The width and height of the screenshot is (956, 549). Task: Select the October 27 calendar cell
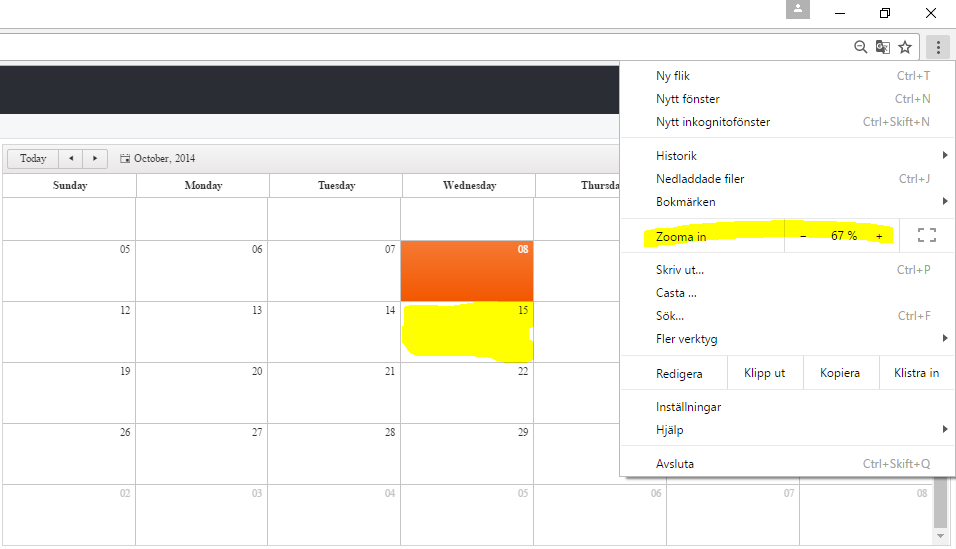[202, 454]
